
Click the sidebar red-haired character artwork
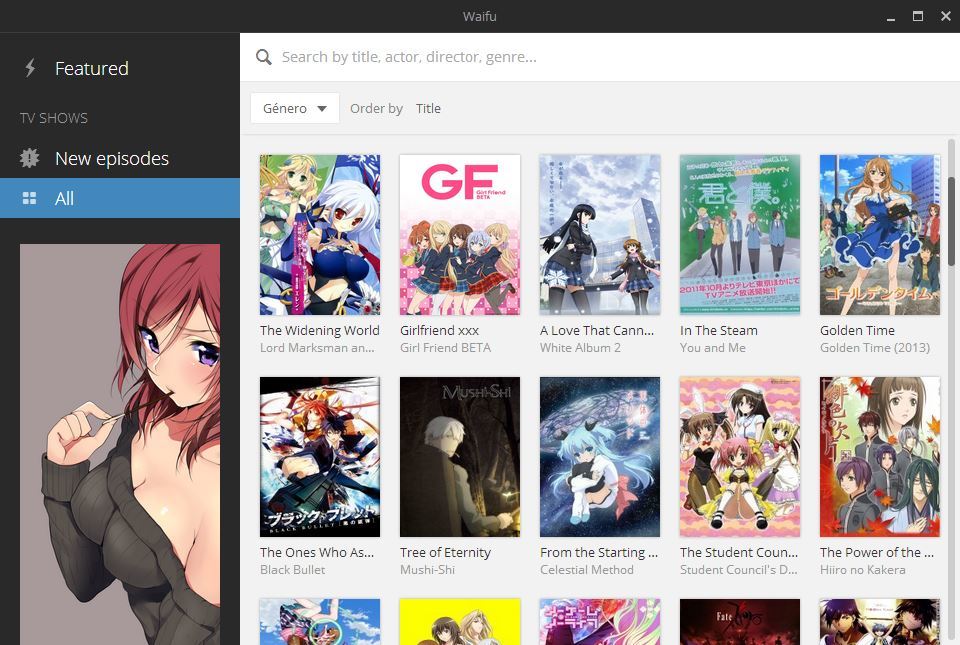[x=120, y=444]
